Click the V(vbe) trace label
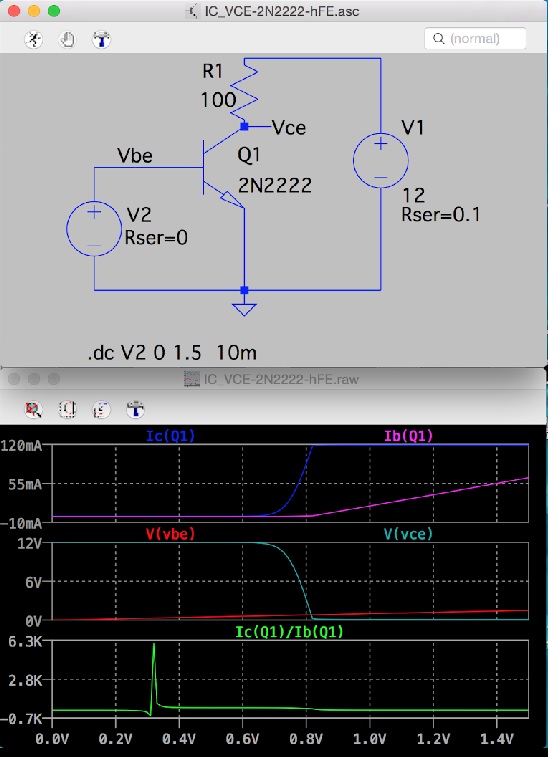Image resolution: width=550 pixels, height=757 pixels. 170,534
